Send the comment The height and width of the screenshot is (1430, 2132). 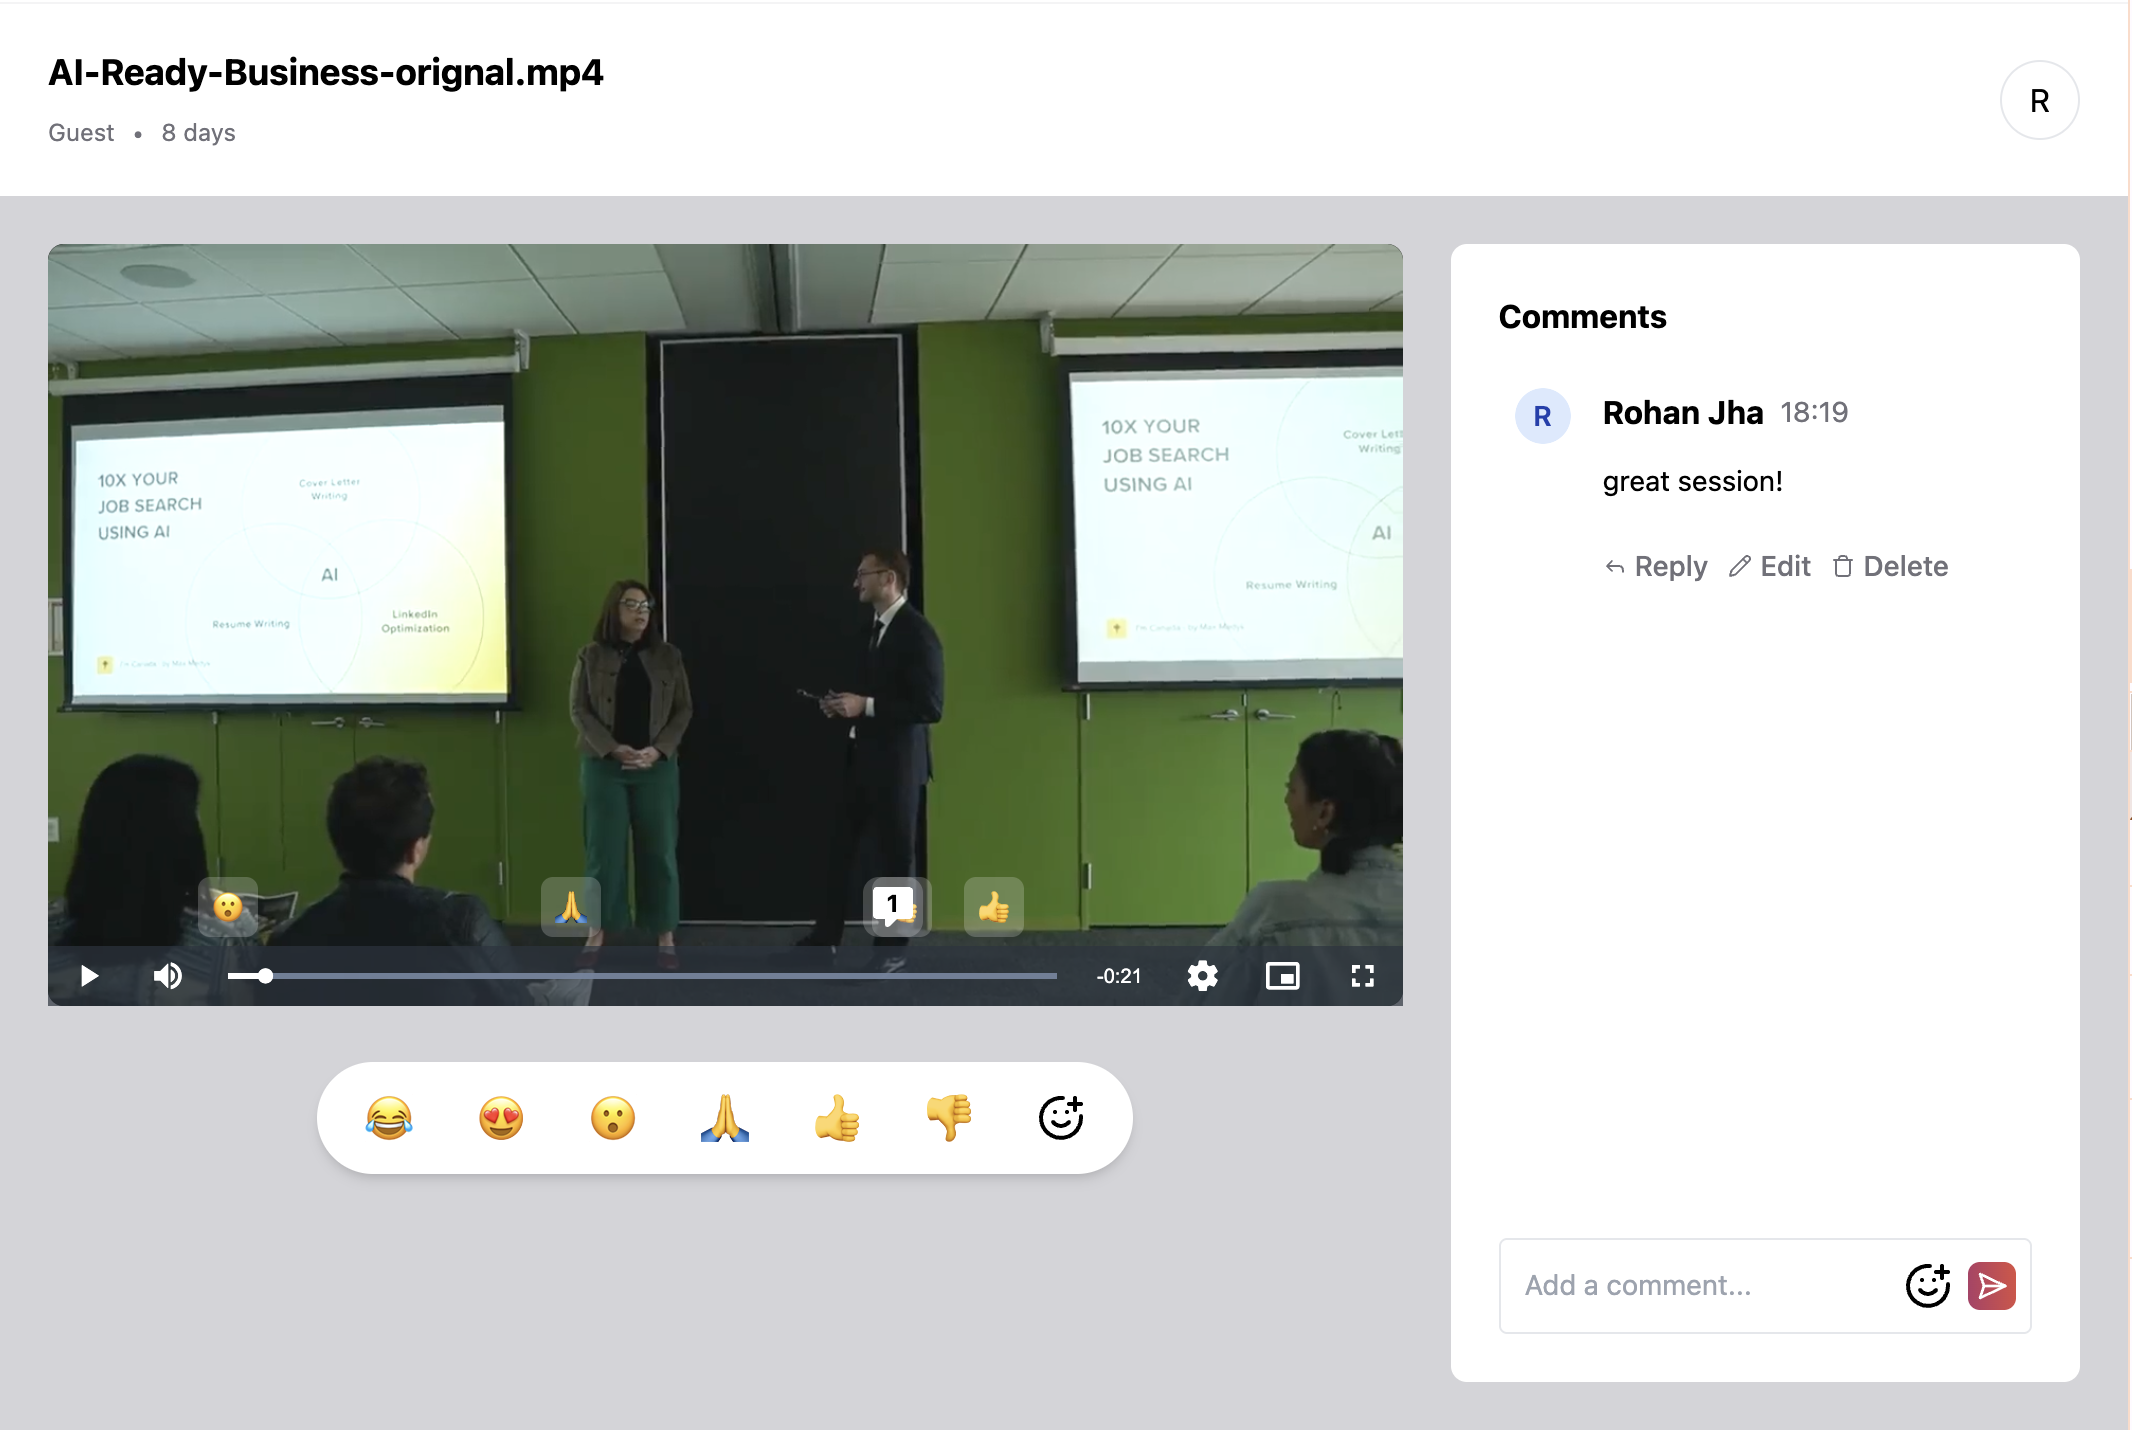[1991, 1286]
